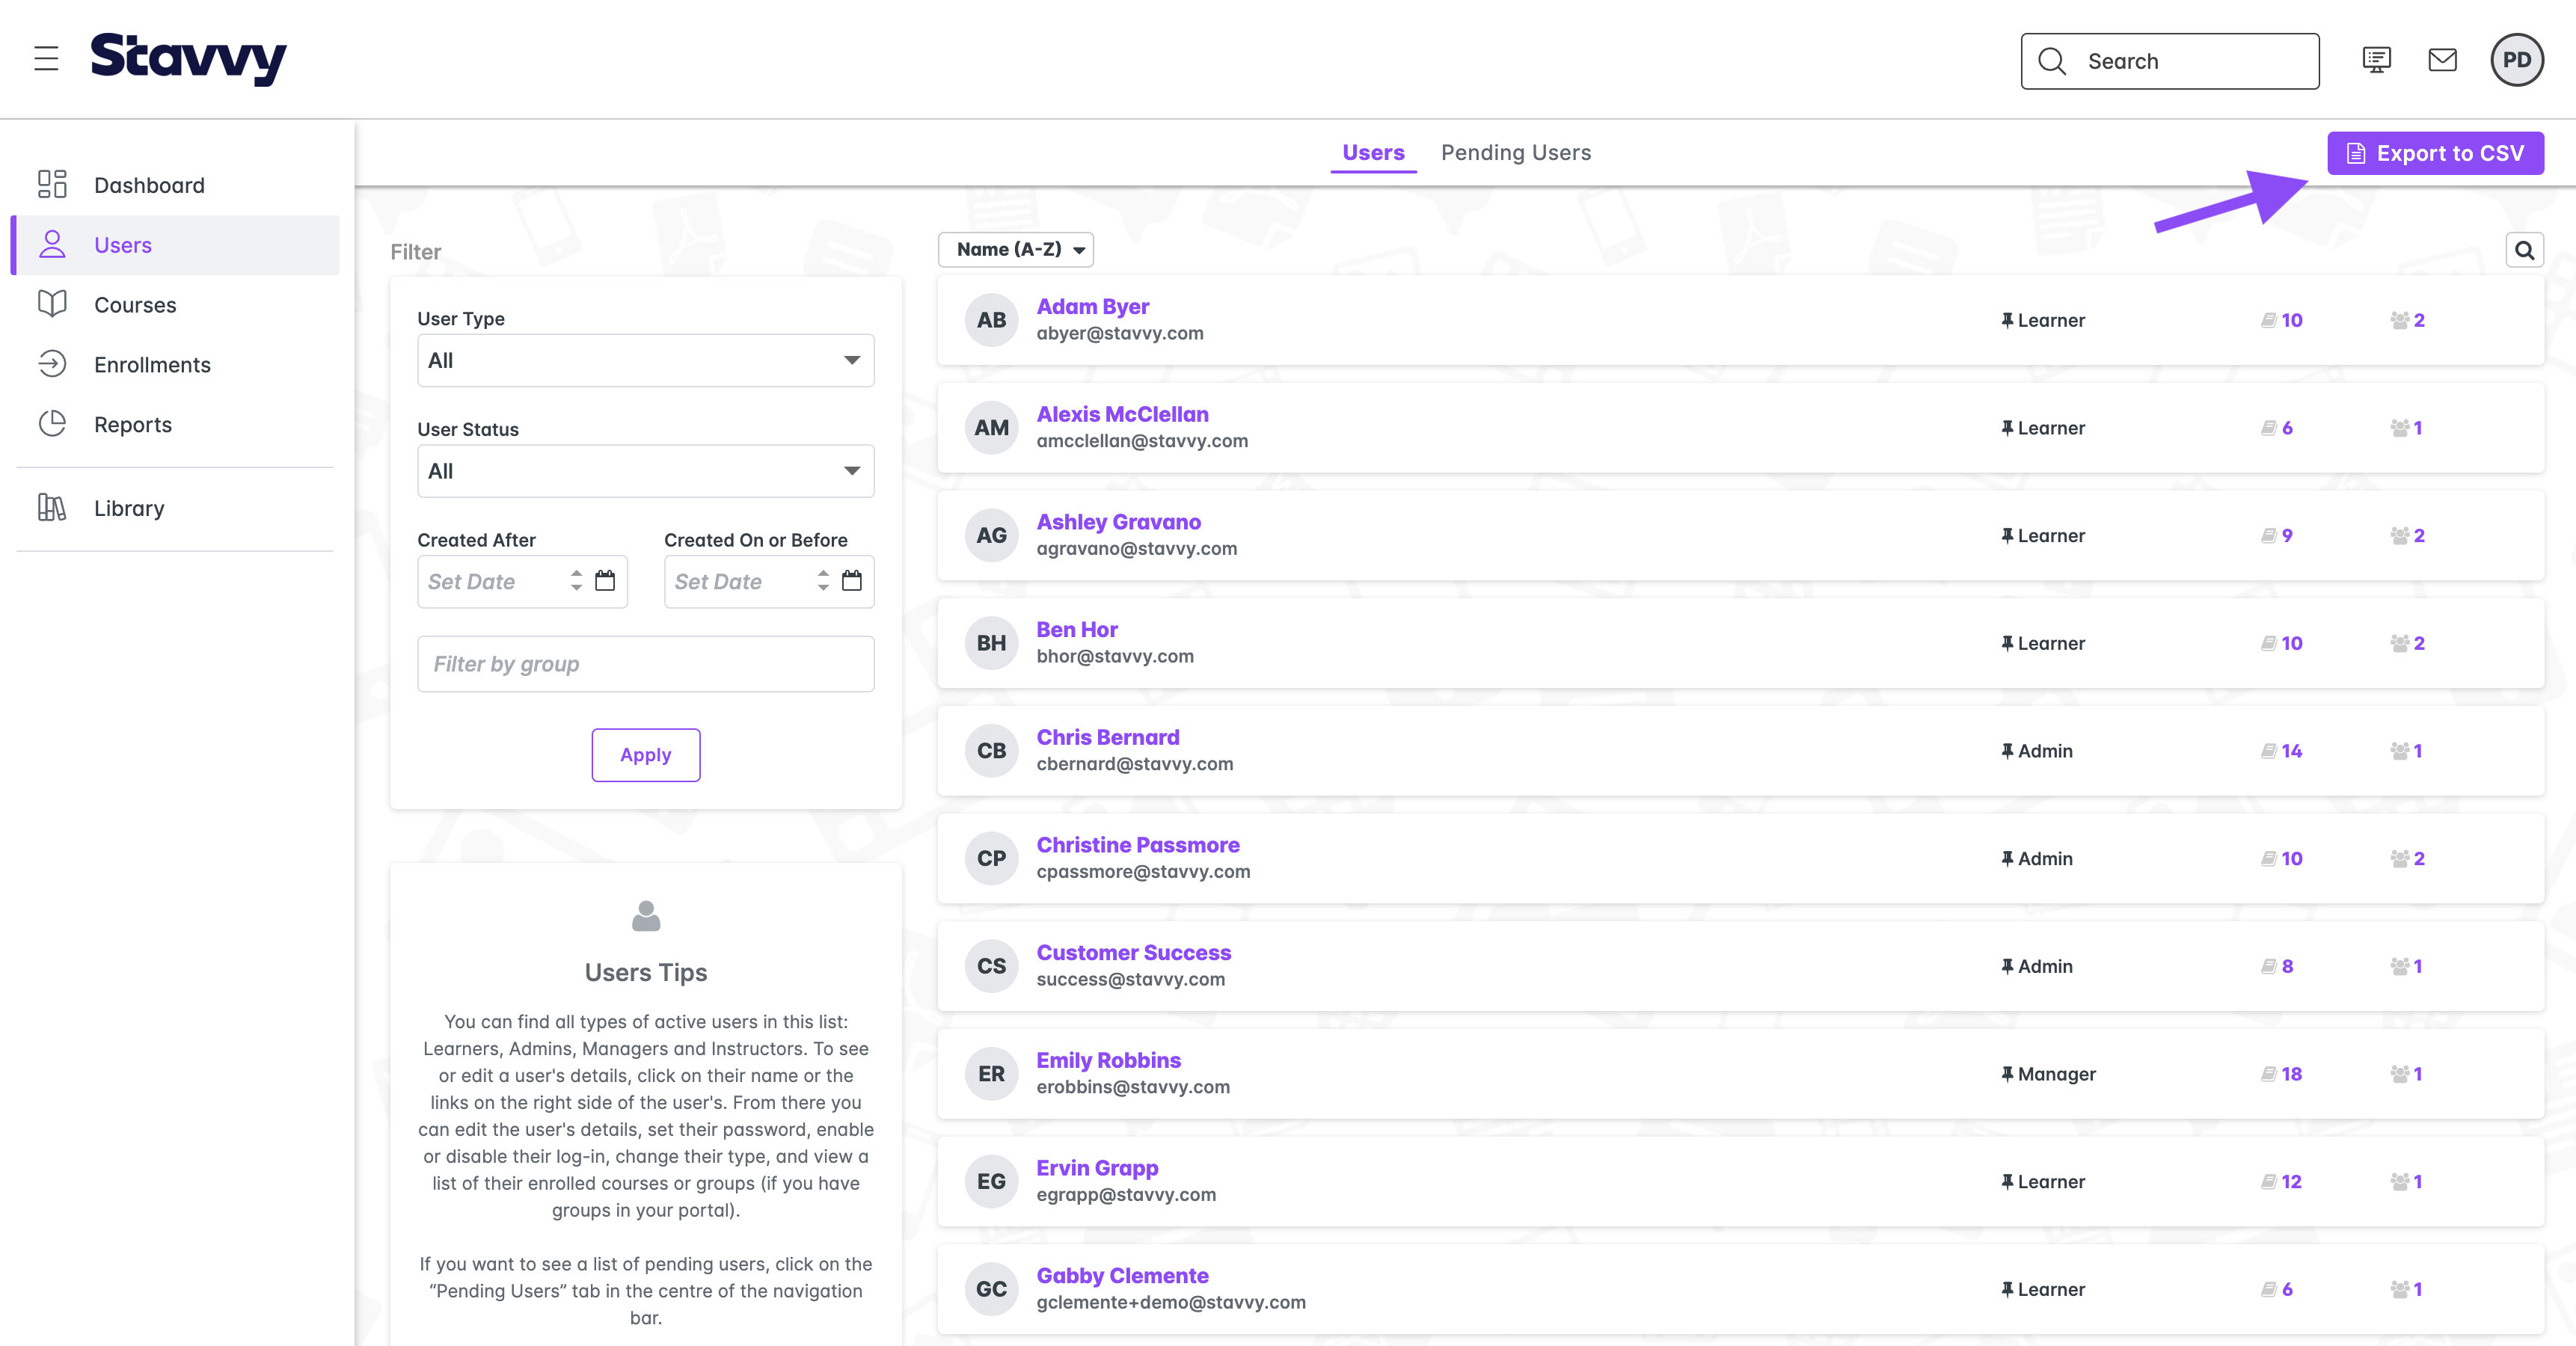
Task: Select Users in the sidebar
Action: pyautogui.click(x=175, y=245)
